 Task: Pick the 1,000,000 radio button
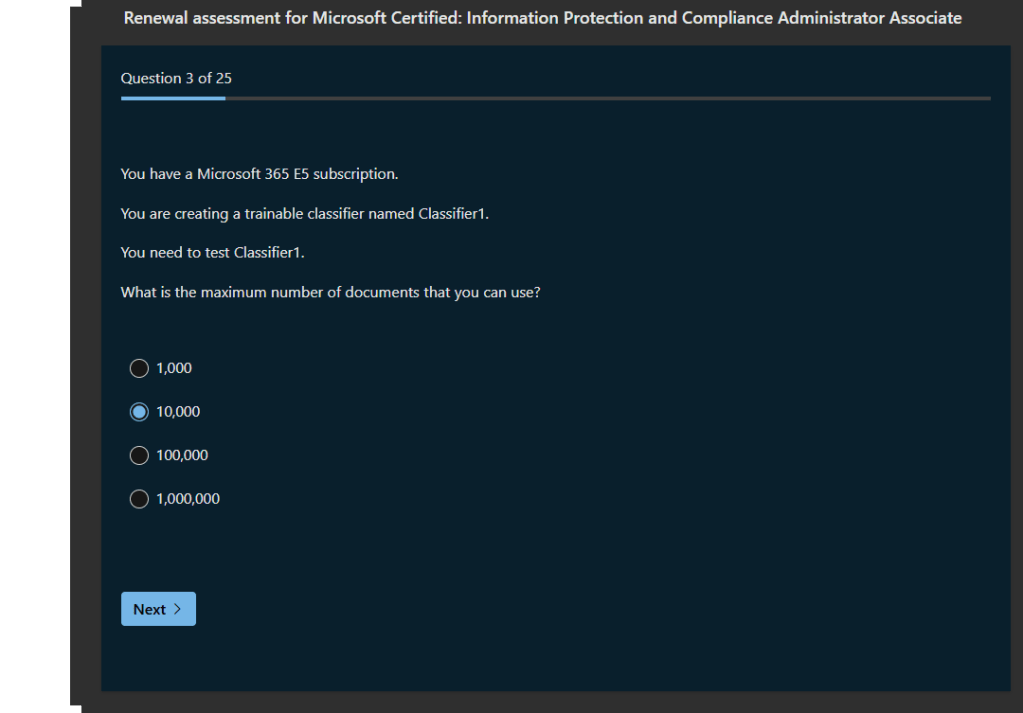click(139, 499)
